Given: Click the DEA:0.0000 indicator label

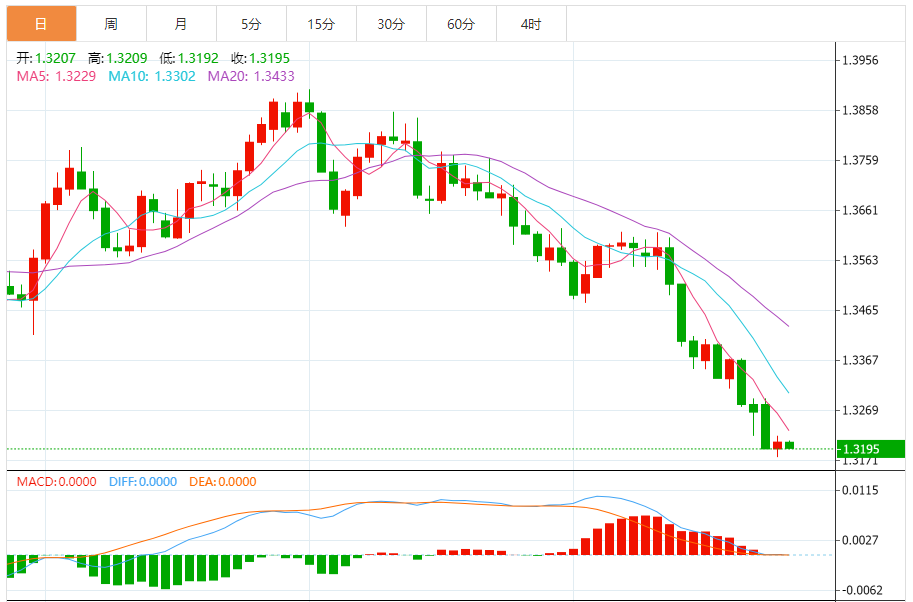Looking at the screenshot, I should 222,481.
